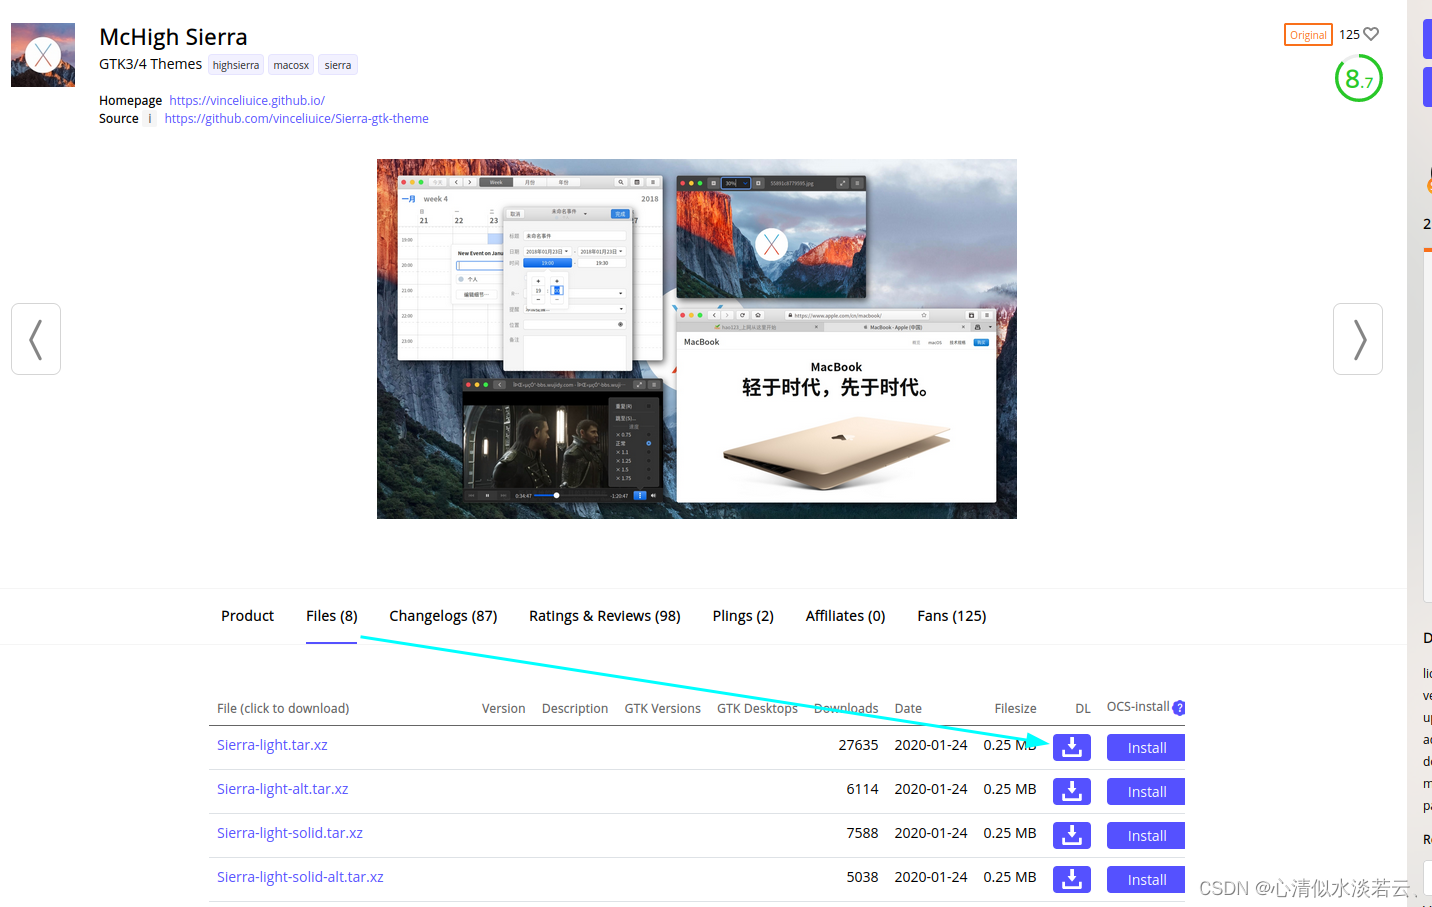Select the Files (8) tab
This screenshot has height=907, width=1432.
pyautogui.click(x=332, y=616)
